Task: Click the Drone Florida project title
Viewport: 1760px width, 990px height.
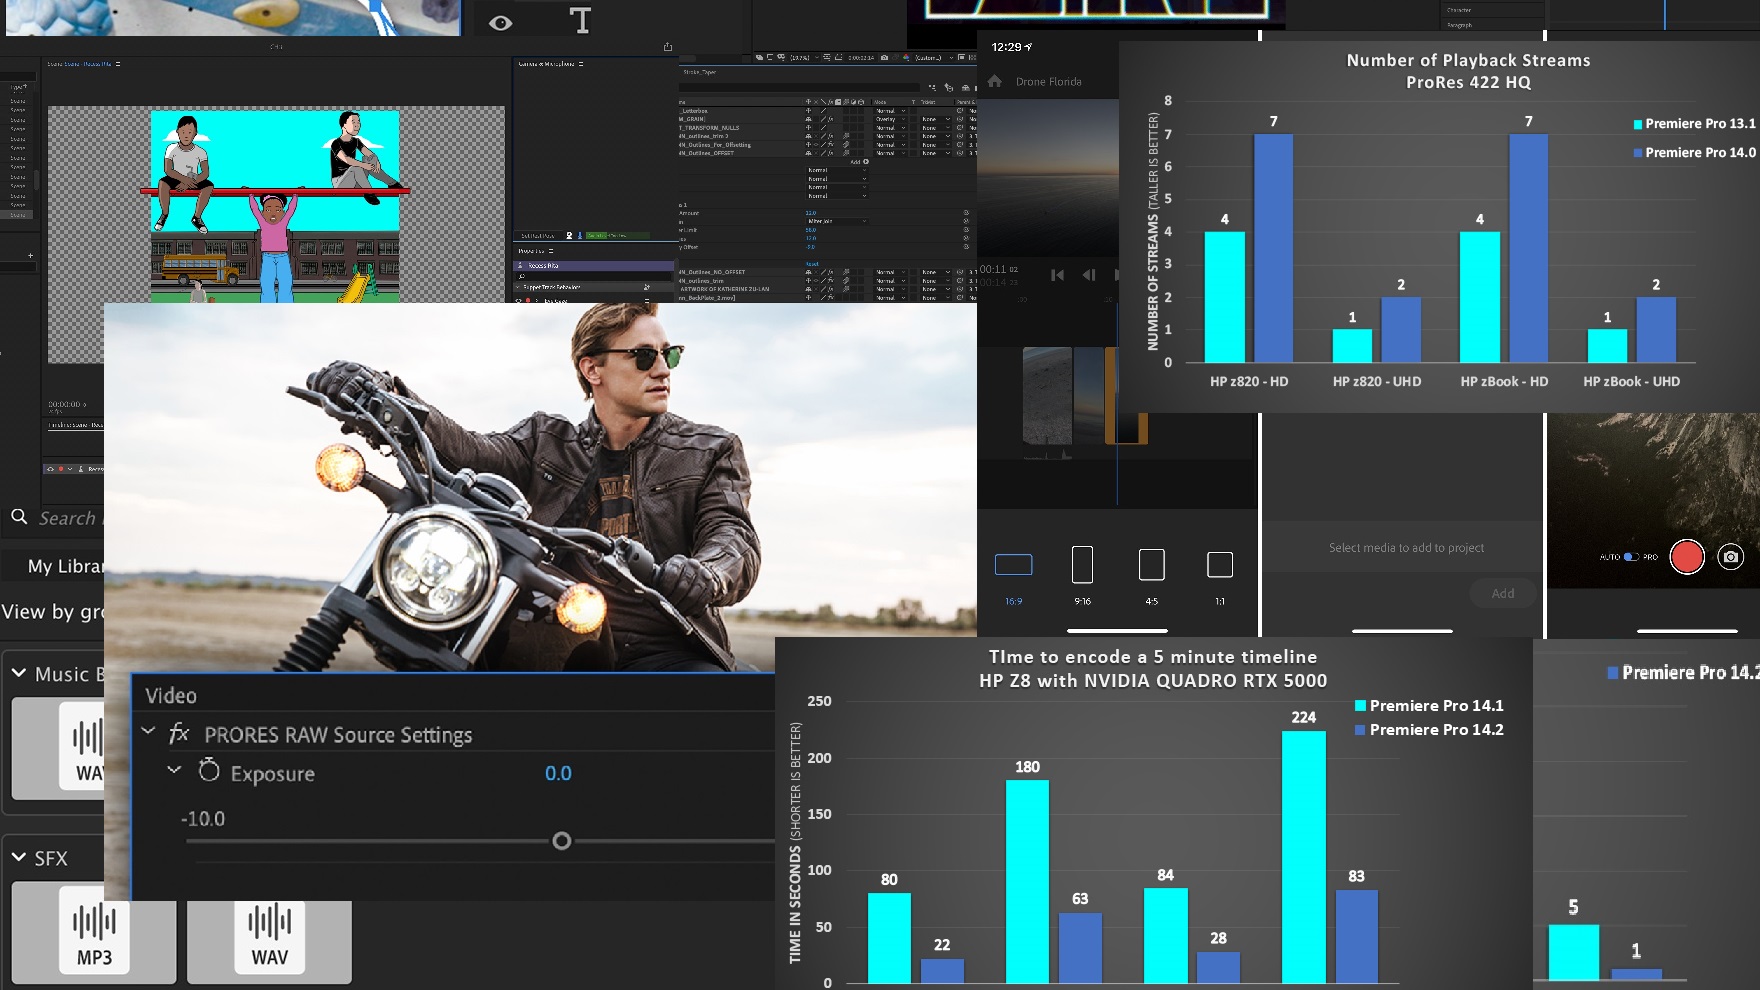Action: (x=1049, y=82)
